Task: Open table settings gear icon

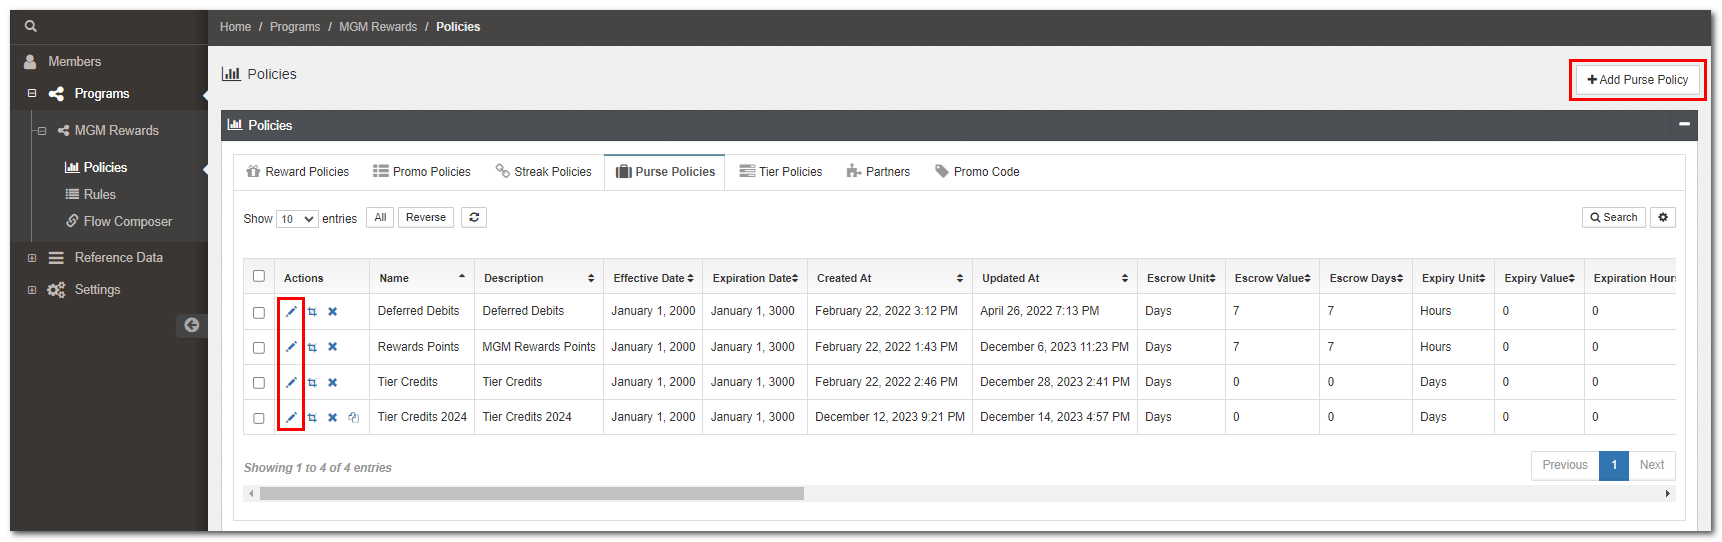Action: [x=1663, y=217]
